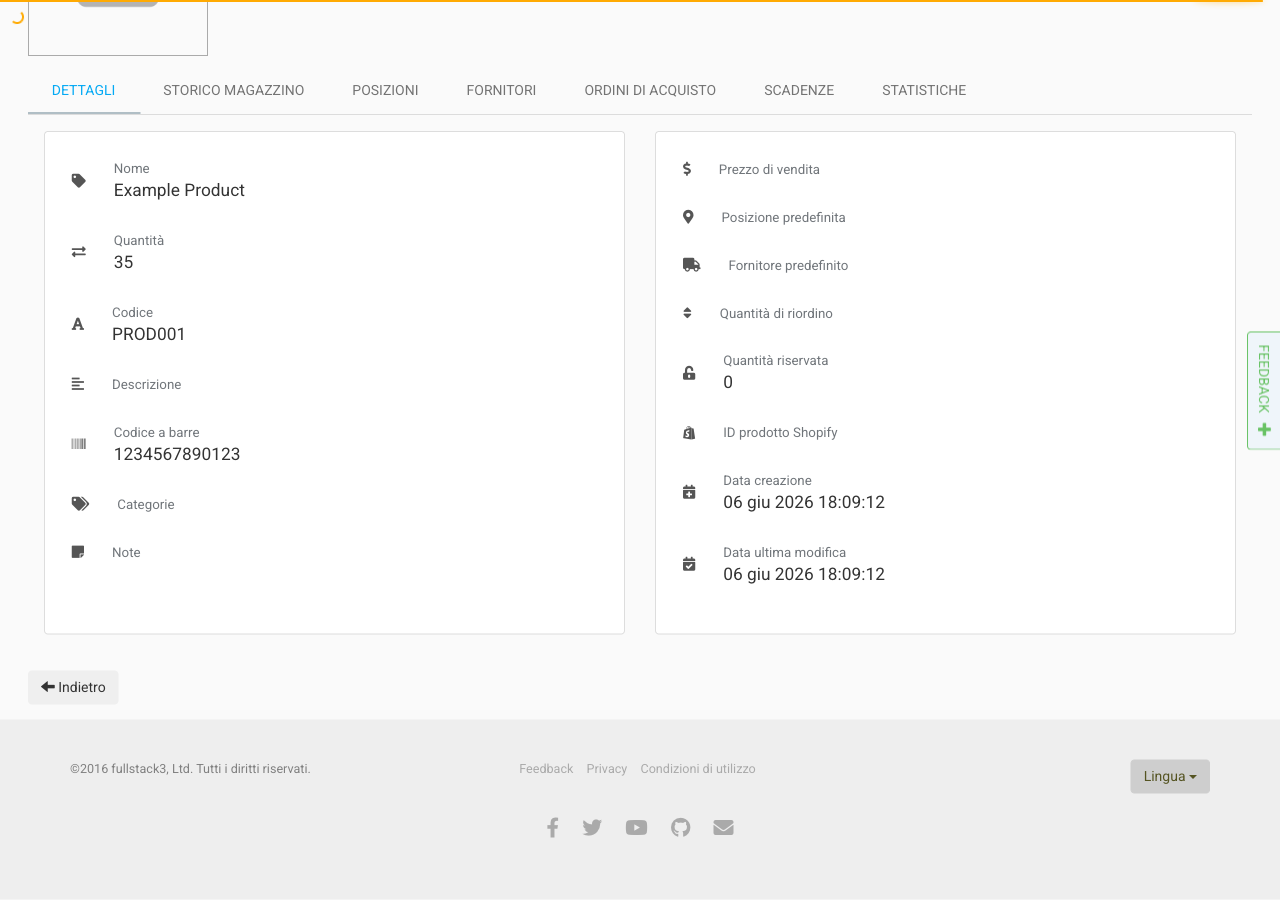Click the dollar icon beside Prezzo di vendita
This screenshot has width=1280, height=900.
(687, 169)
